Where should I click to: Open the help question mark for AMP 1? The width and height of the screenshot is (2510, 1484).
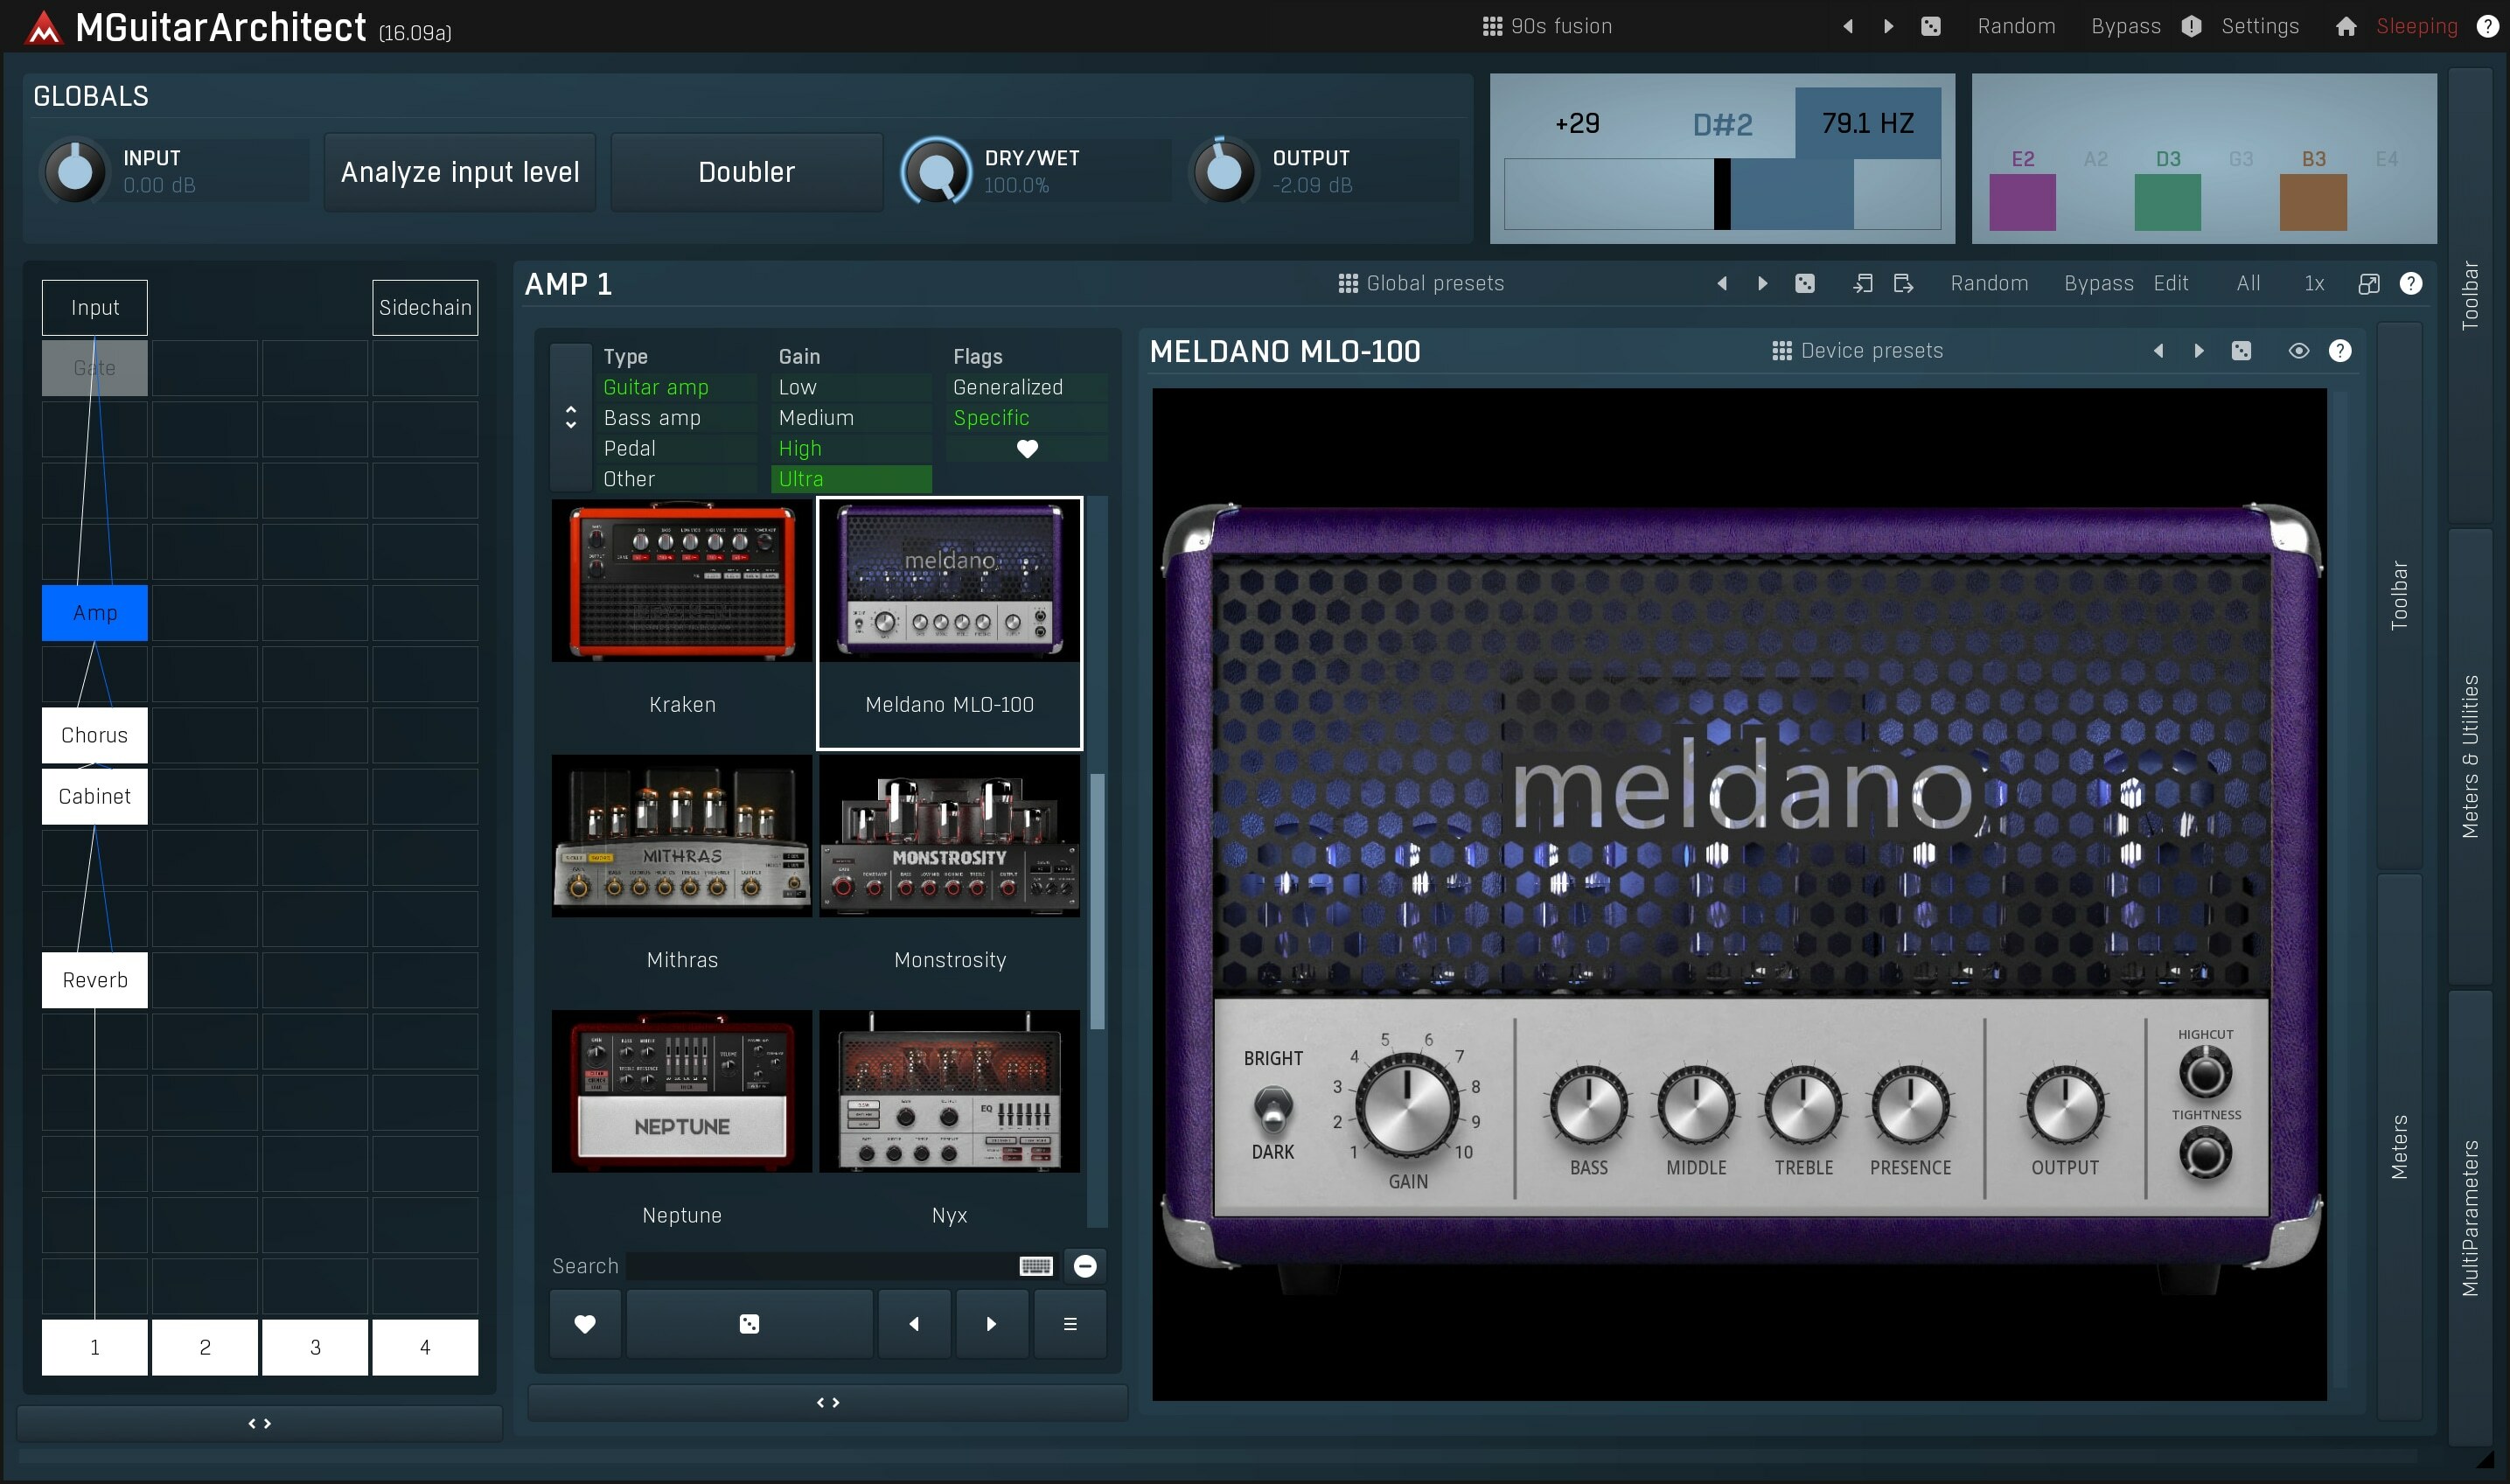(2412, 283)
